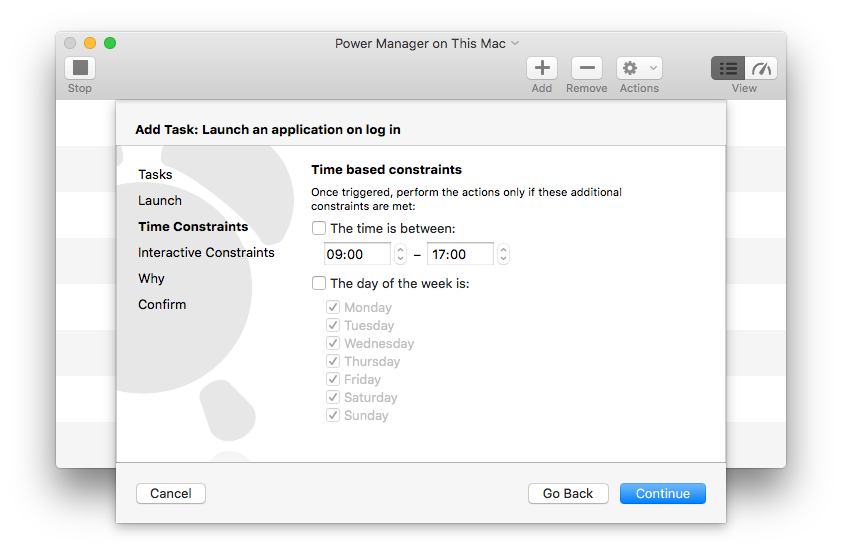This screenshot has width=842, height=548.
Task: Click the Go Back button
Action: point(568,493)
